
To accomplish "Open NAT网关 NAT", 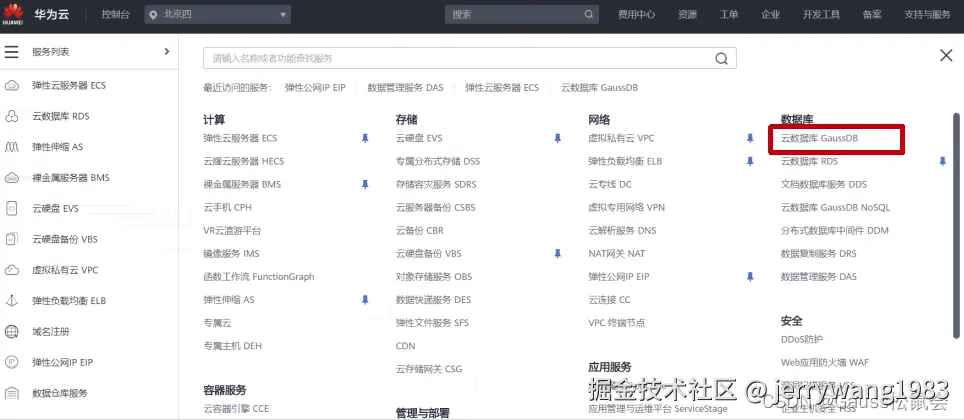I will pyautogui.click(x=617, y=253).
